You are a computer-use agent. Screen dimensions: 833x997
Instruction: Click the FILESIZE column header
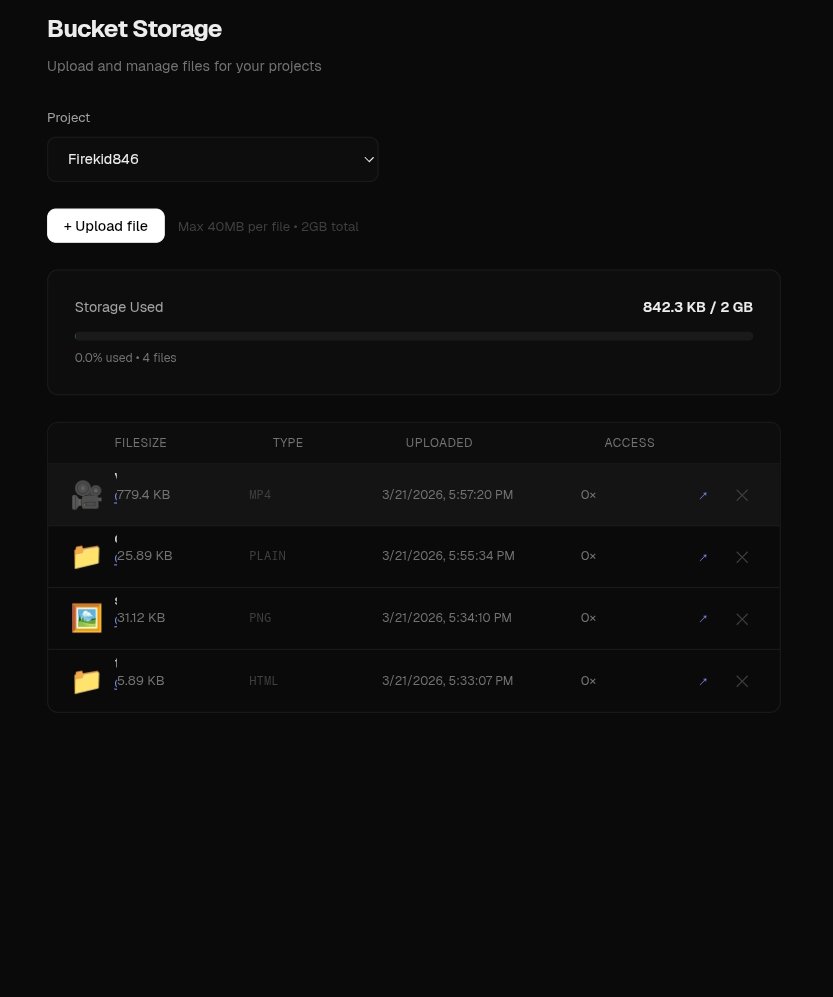[x=141, y=443]
